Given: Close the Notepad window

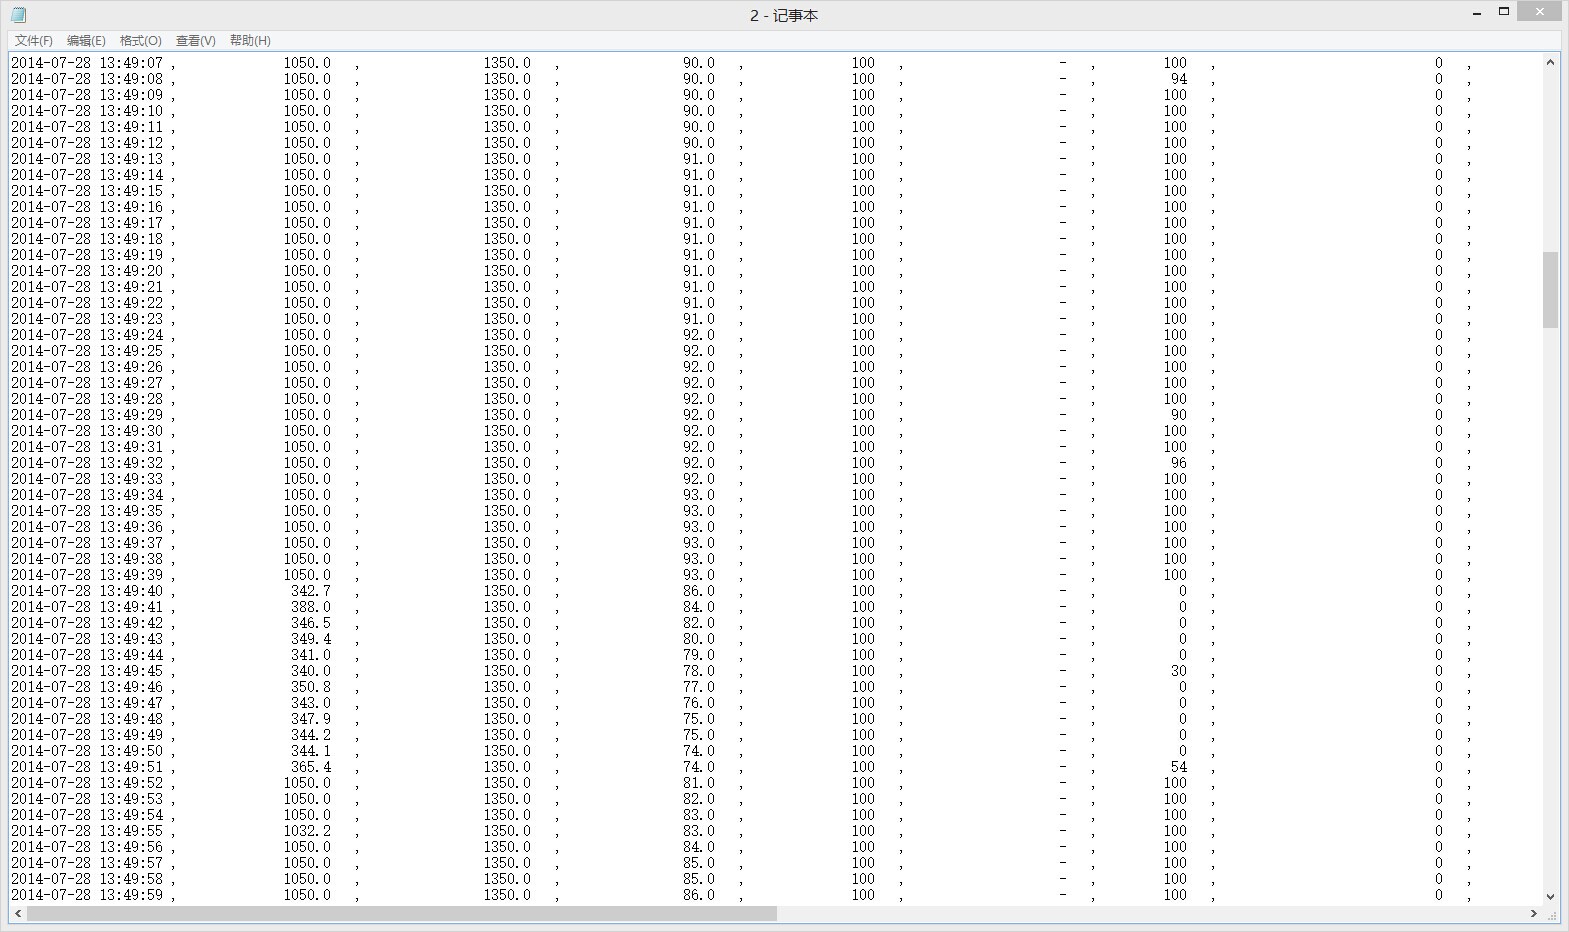Looking at the screenshot, I should point(1539,12).
